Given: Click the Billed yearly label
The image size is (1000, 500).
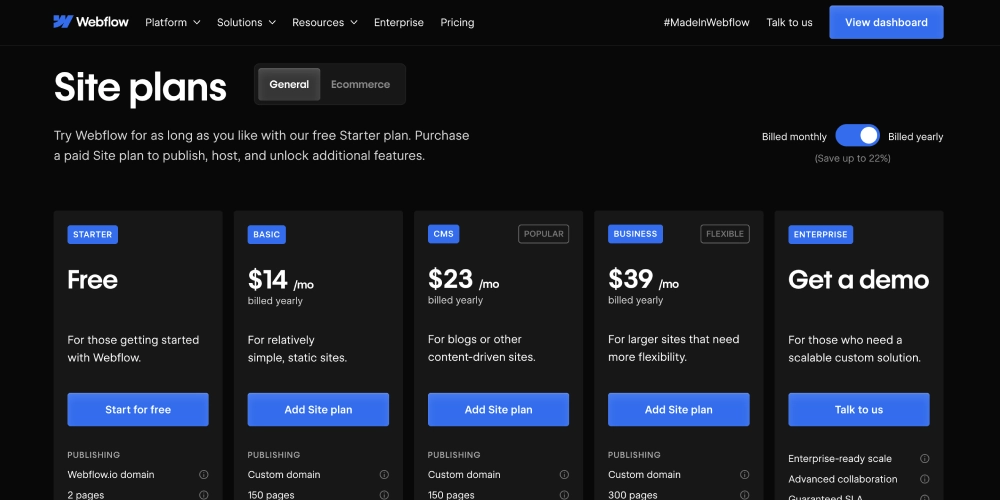Looking at the screenshot, I should (x=916, y=136).
